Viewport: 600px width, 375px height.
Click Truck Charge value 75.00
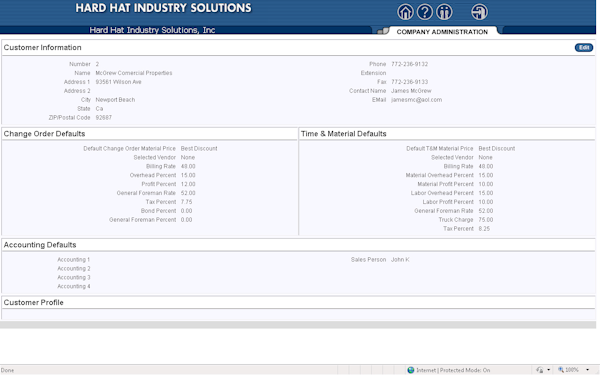point(486,220)
